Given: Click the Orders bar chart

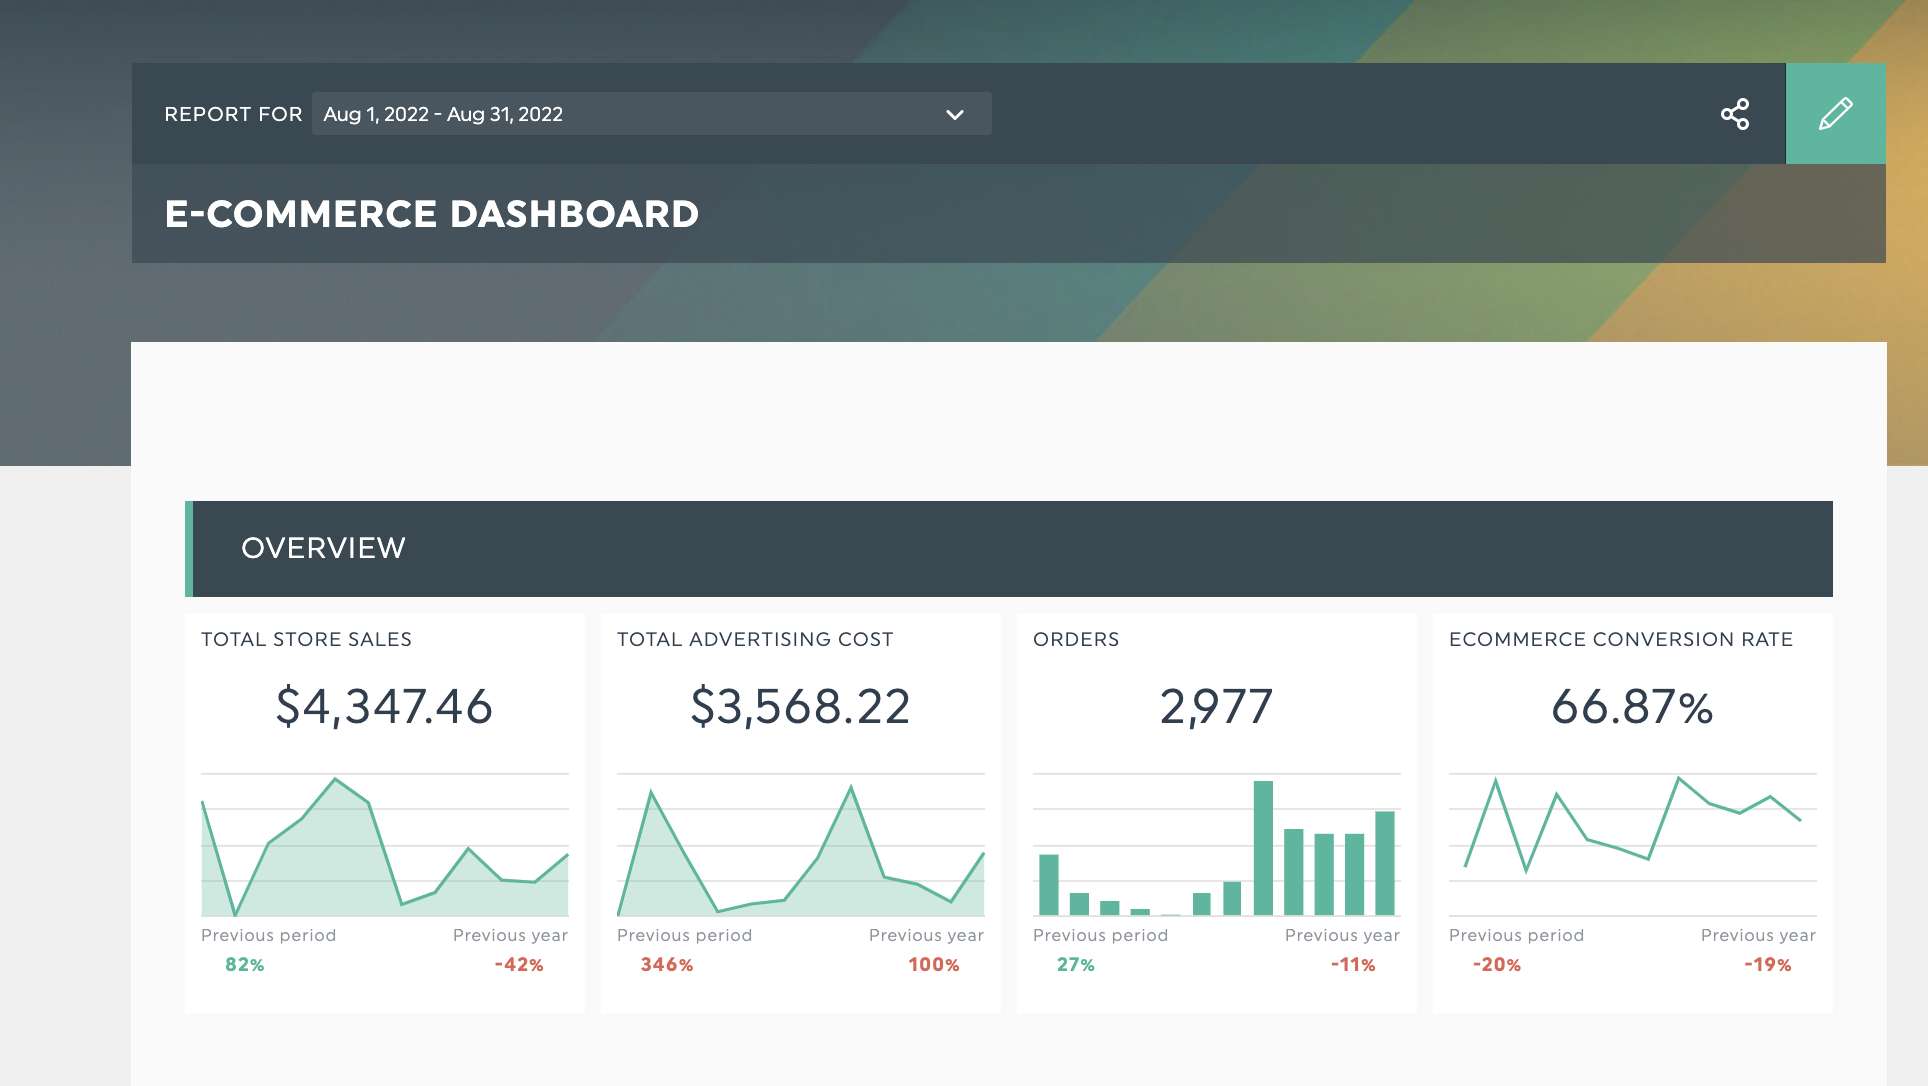Looking at the screenshot, I should tap(1216, 850).
